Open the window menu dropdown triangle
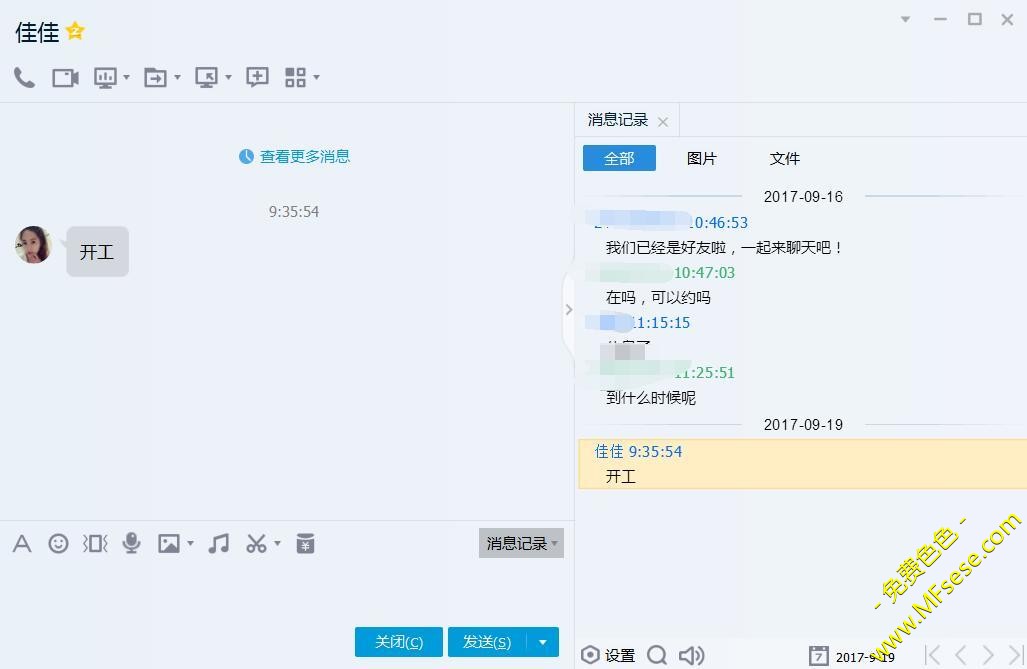The height and width of the screenshot is (669, 1027). (905, 20)
